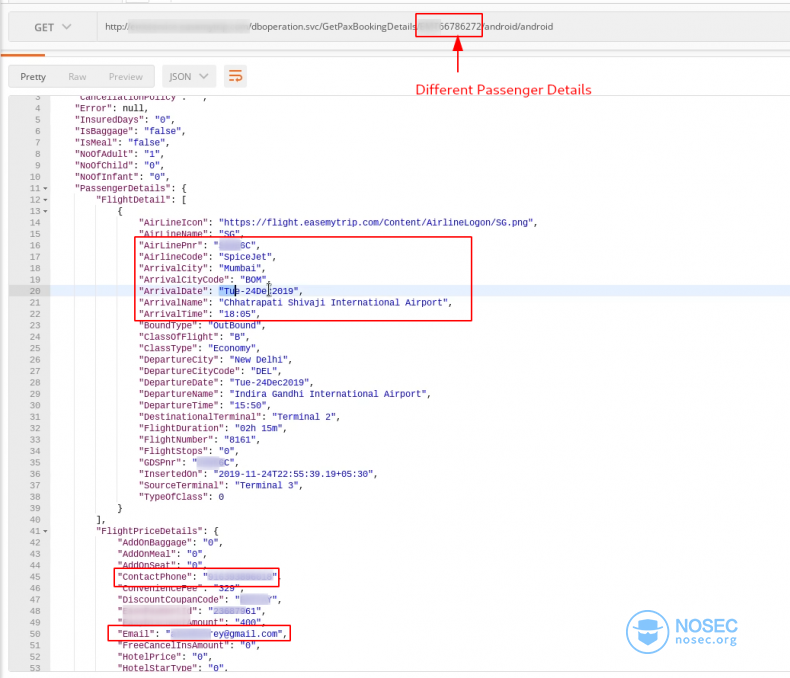Click the "DiscountCoupanCode" line
The width and height of the screenshot is (790, 678).
pyautogui.click(x=199, y=600)
